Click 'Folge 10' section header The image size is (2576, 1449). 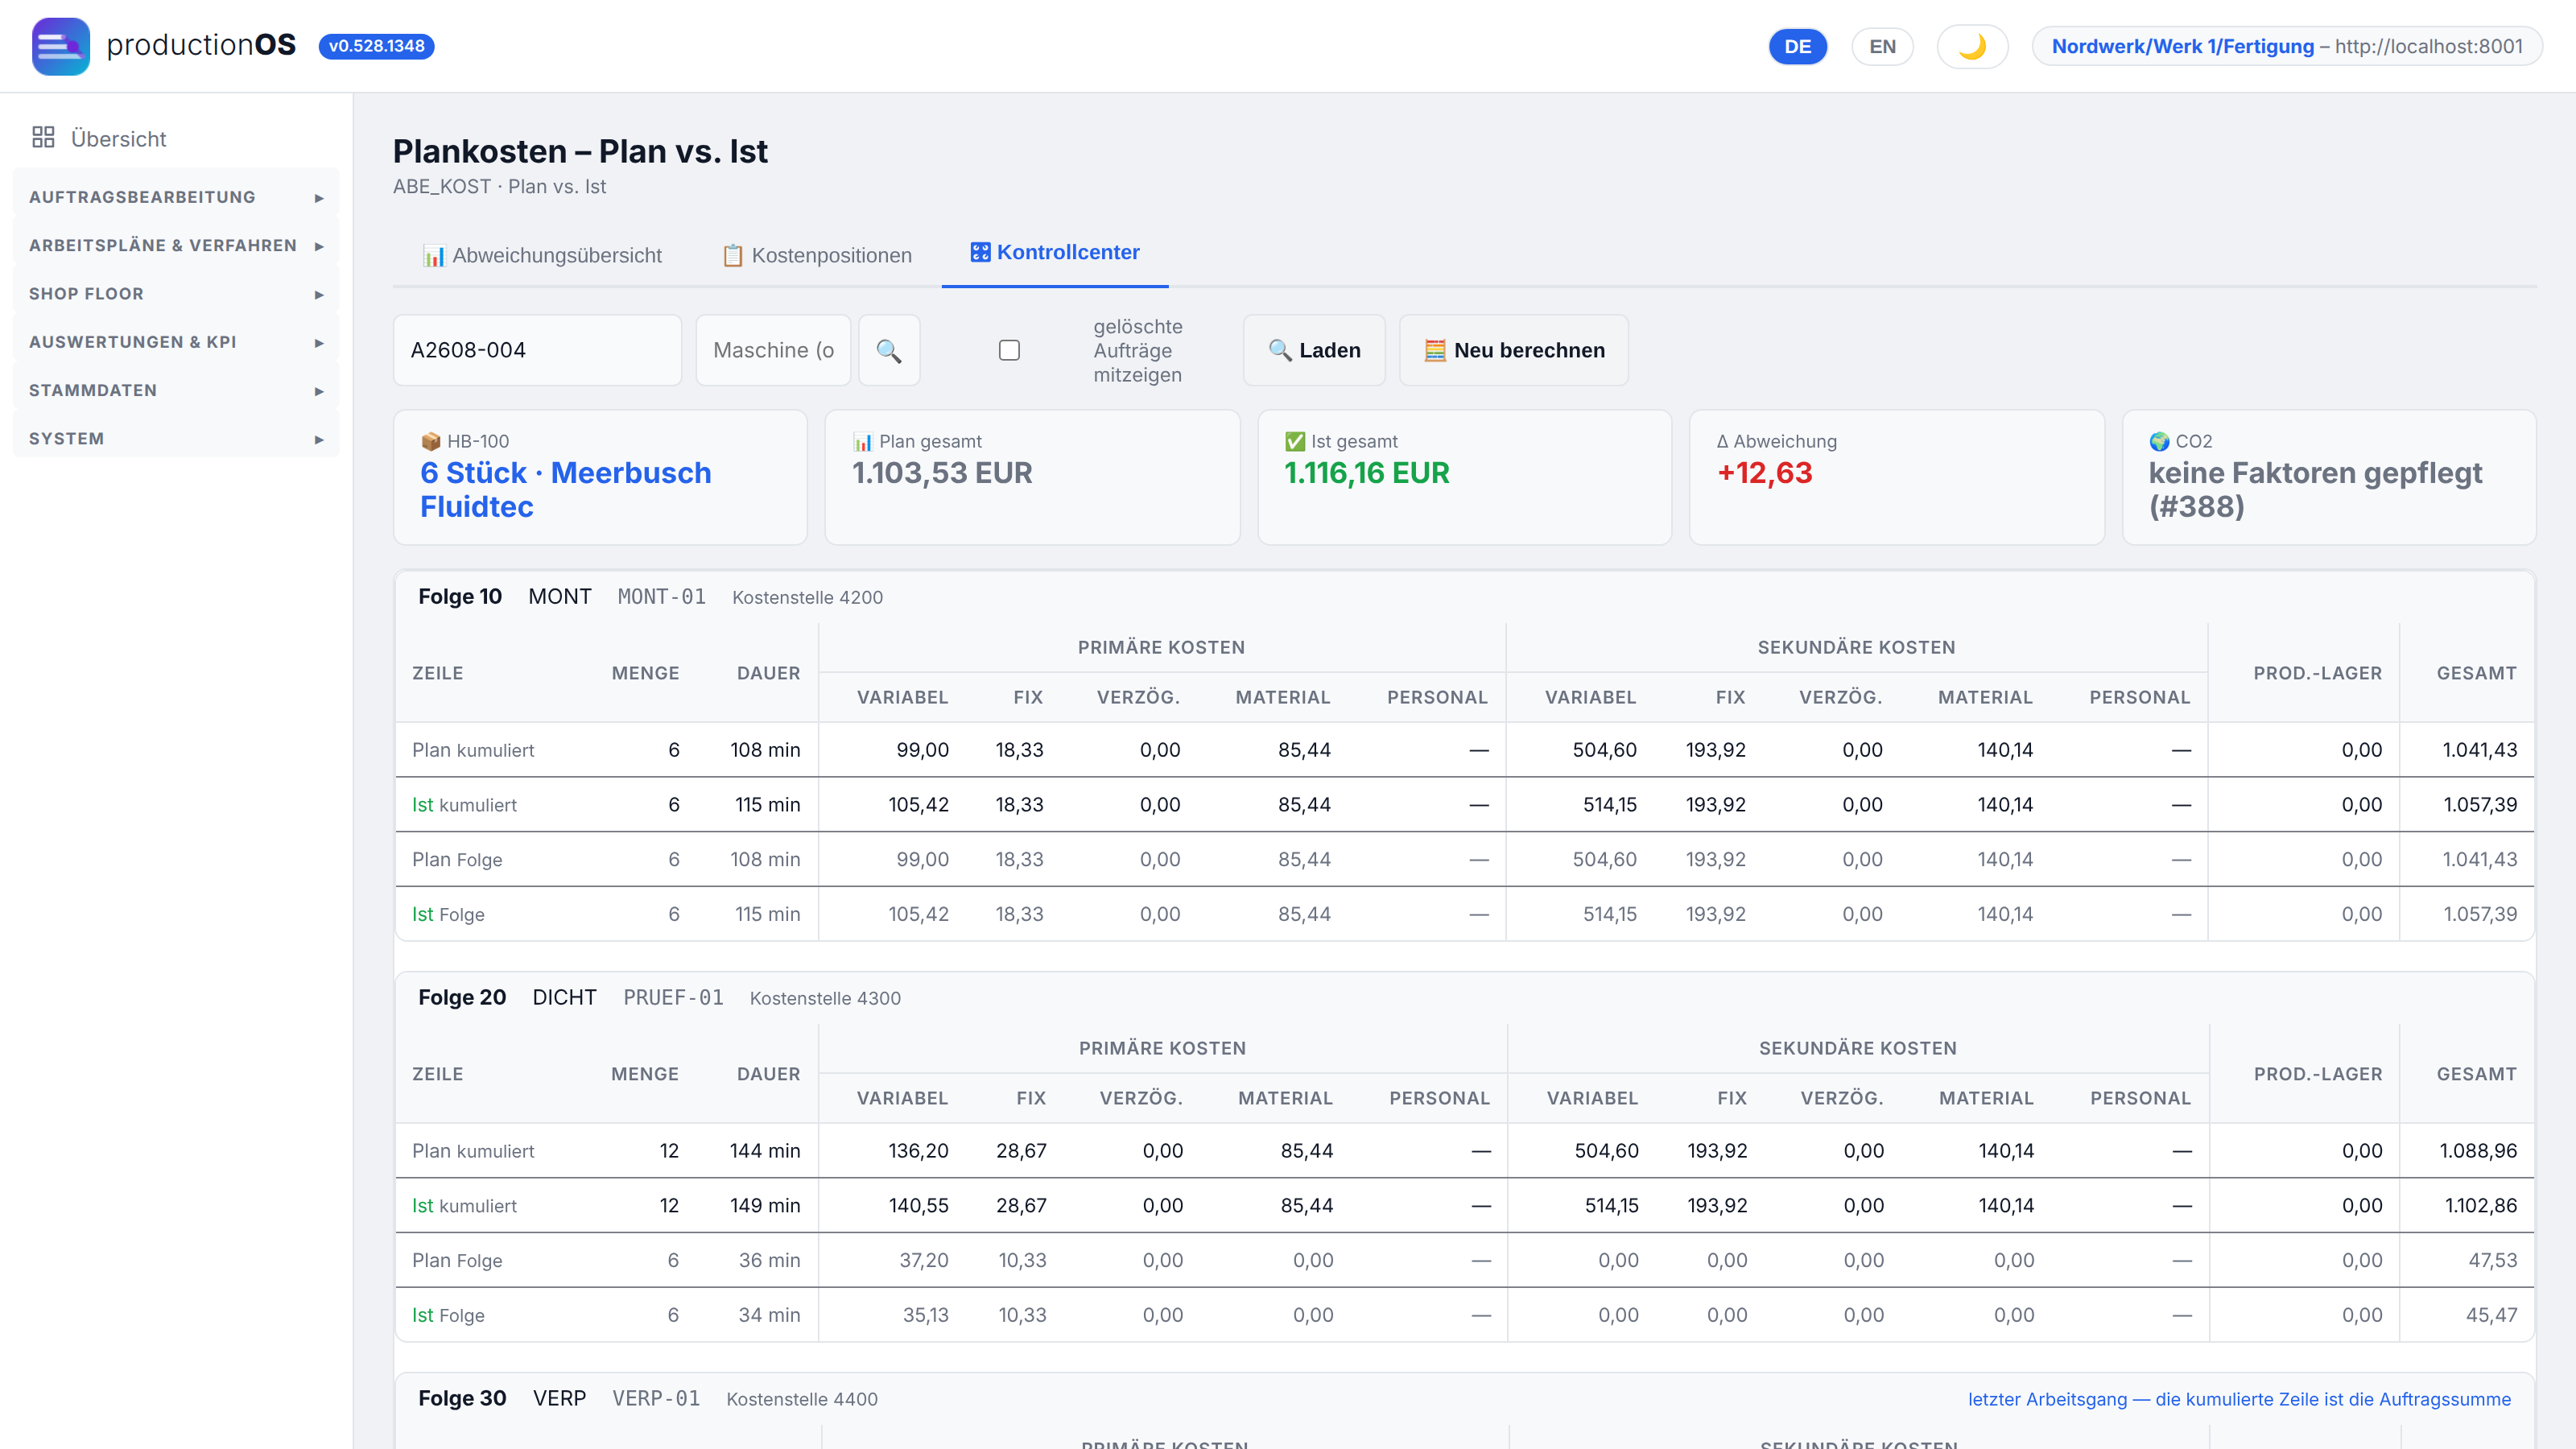point(460,596)
